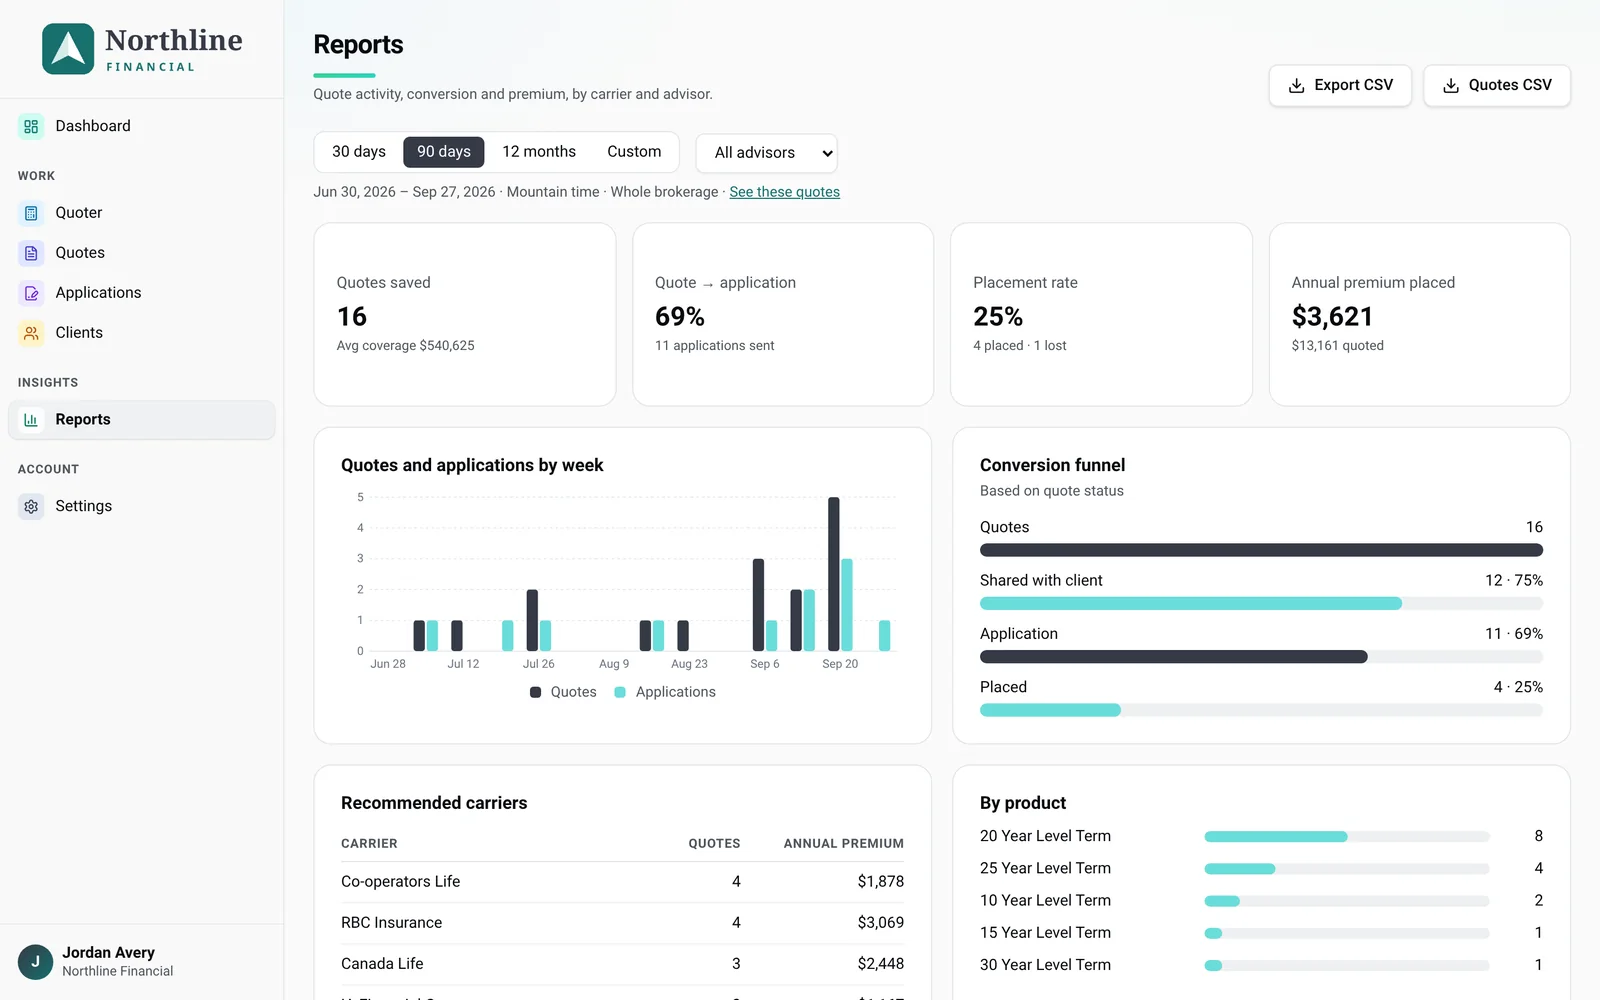
Task: Click the Application funnel bar
Action: 1261,657
